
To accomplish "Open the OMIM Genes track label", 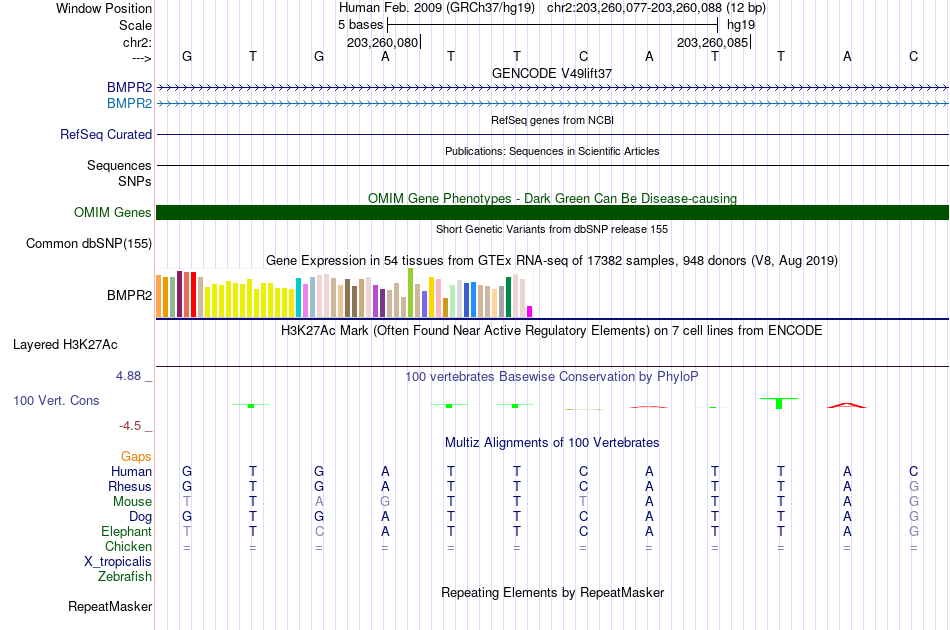I will [x=113, y=213].
